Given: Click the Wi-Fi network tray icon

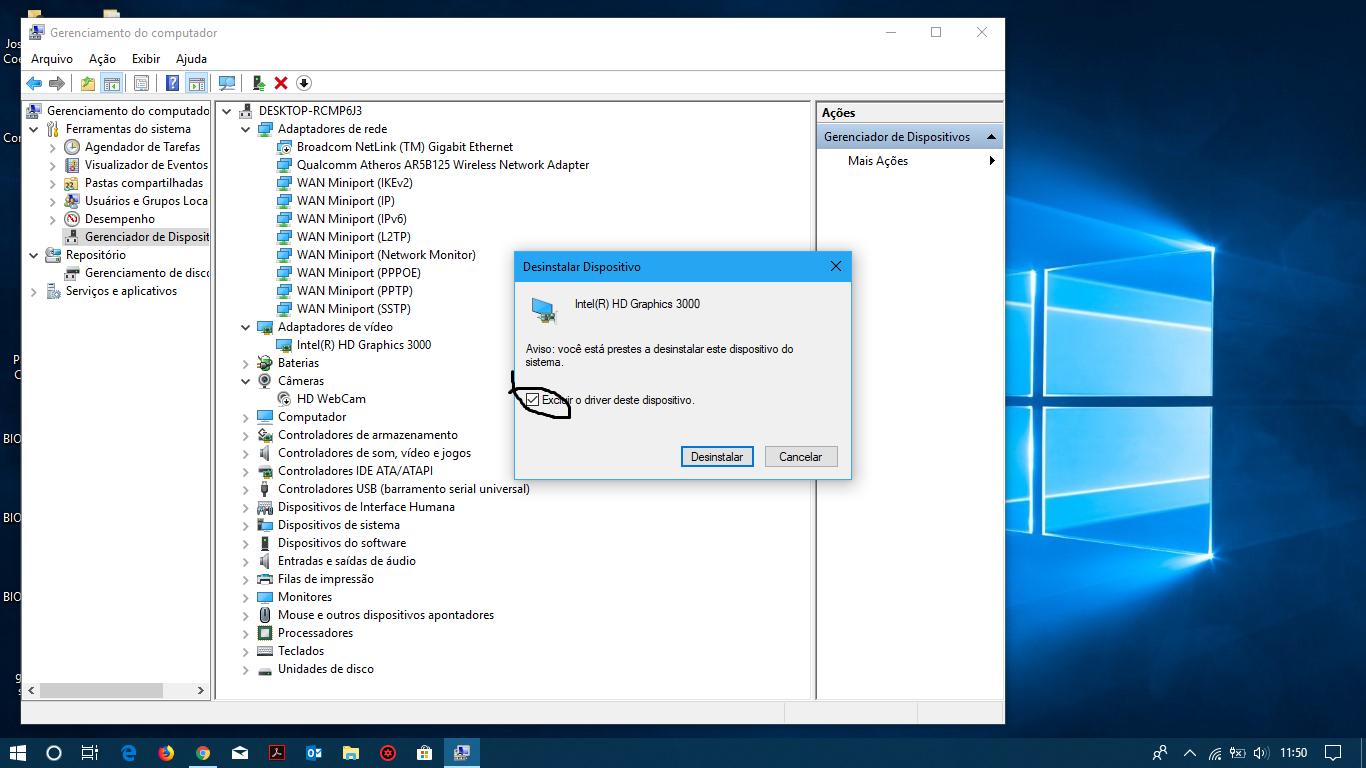Looking at the screenshot, I should point(1215,753).
